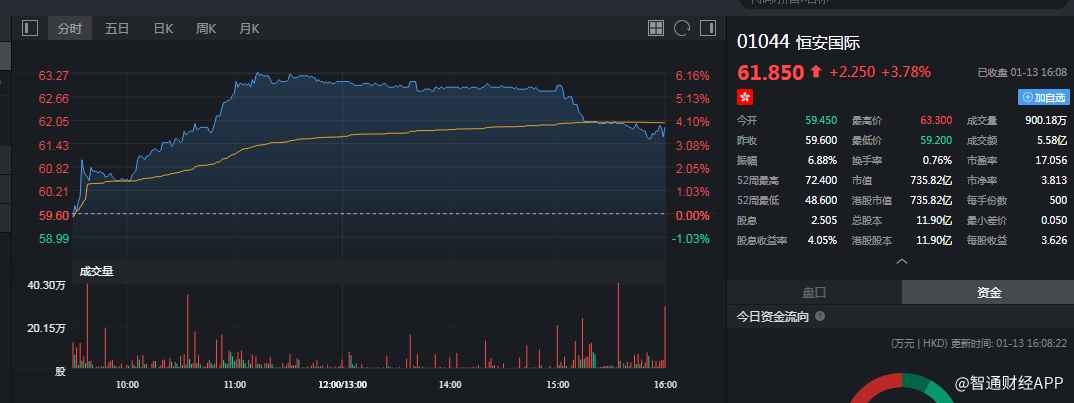Viewport: 1074px width, 403px height.
Task: Click info icon beside 今日资金流向
Action: tap(820, 316)
